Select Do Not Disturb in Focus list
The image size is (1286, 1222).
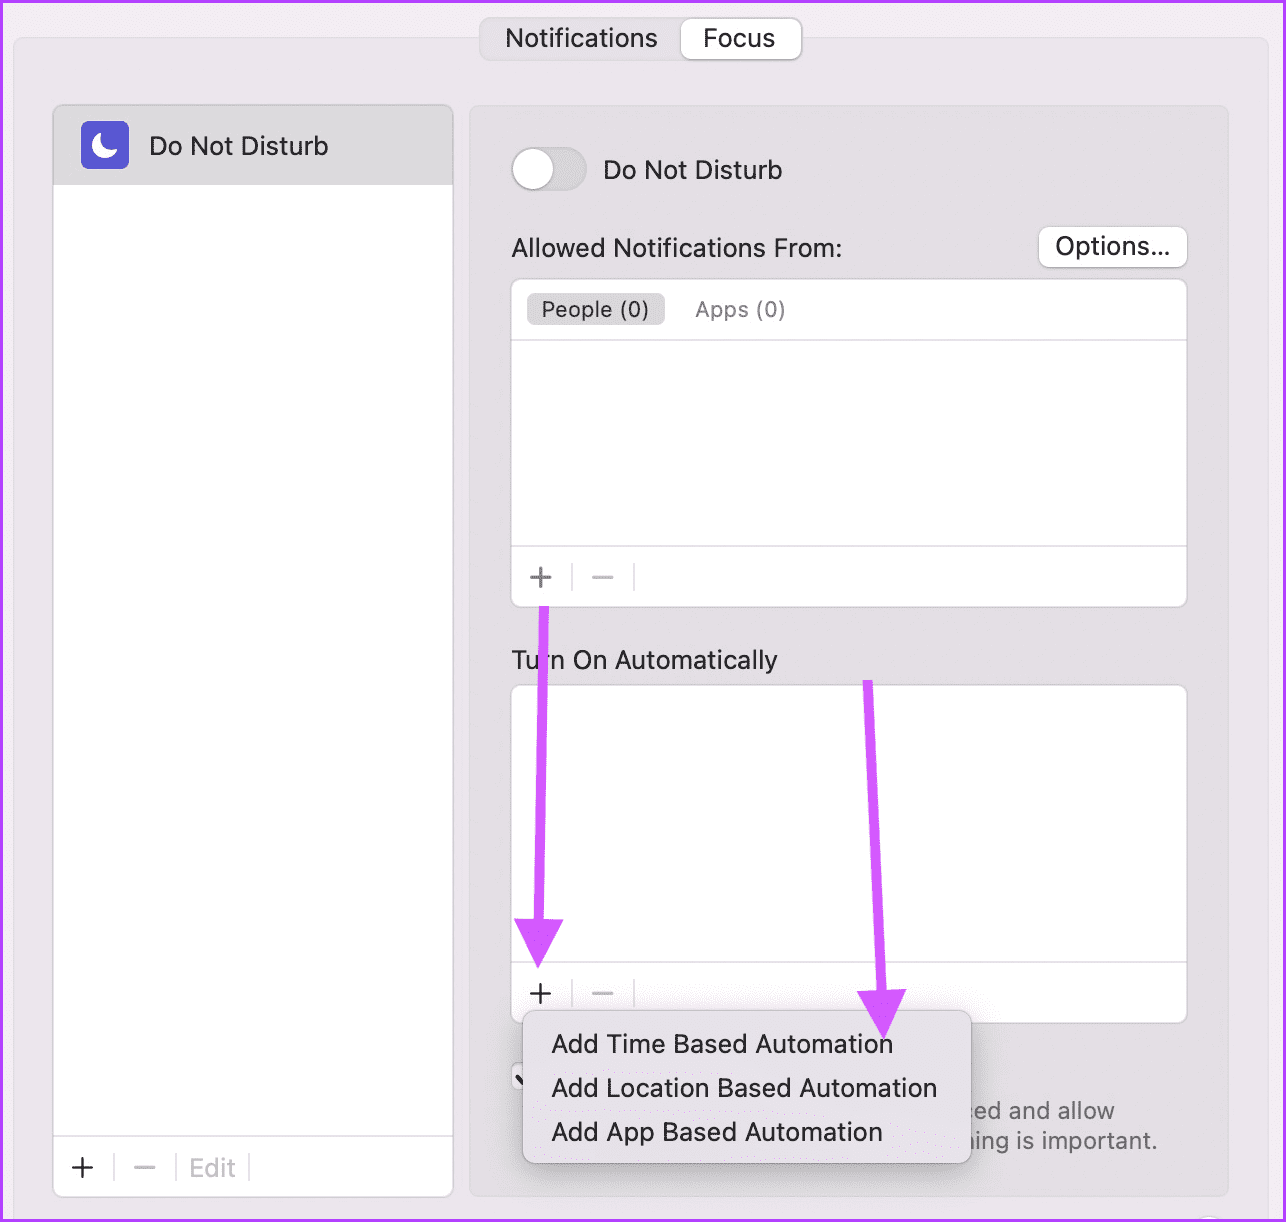[x=253, y=145]
